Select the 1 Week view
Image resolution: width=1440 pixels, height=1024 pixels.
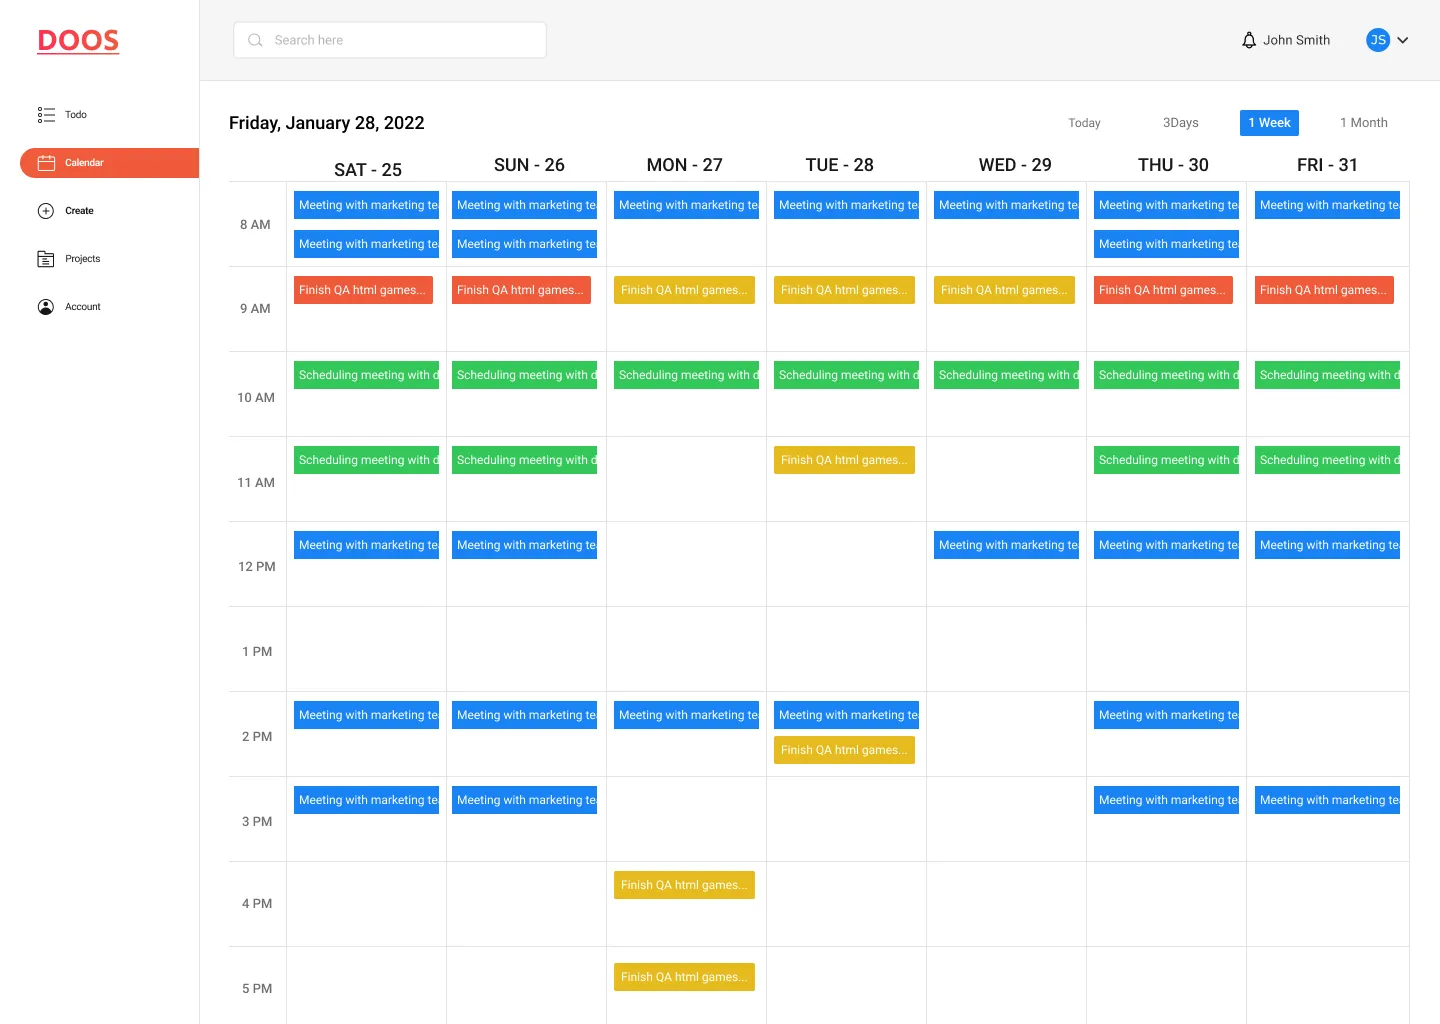1269,123
